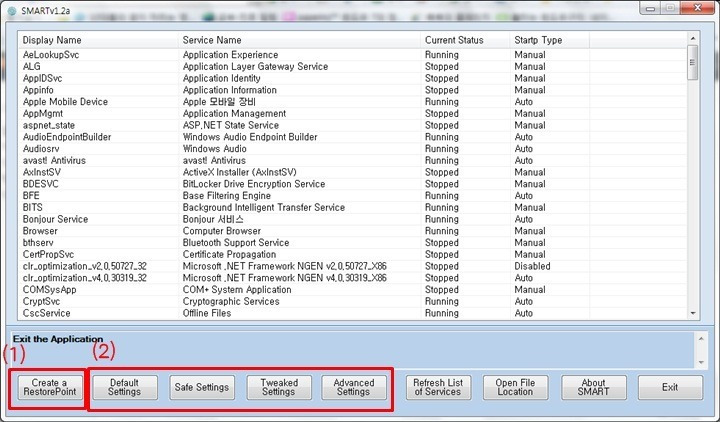Select the BDESVC row

tap(352, 184)
